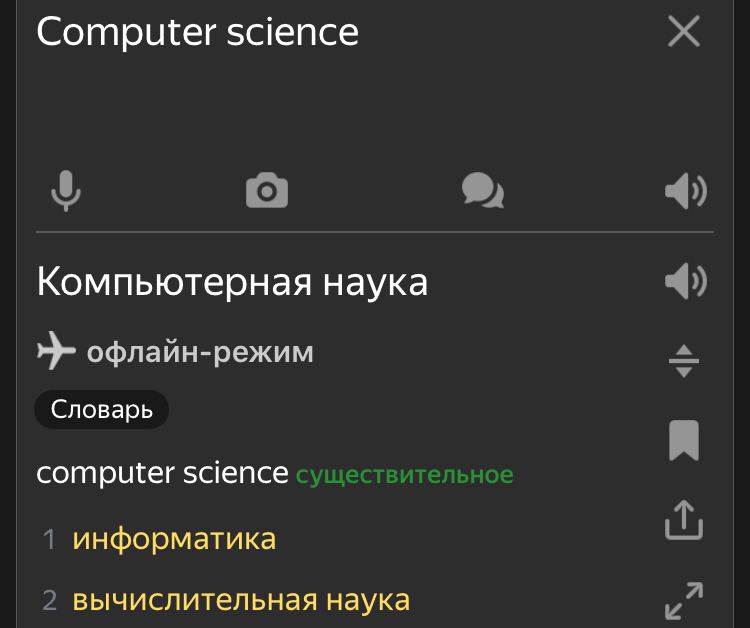750x628 pixels.
Task: Clear the input text with X
Action: tap(684, 32)
